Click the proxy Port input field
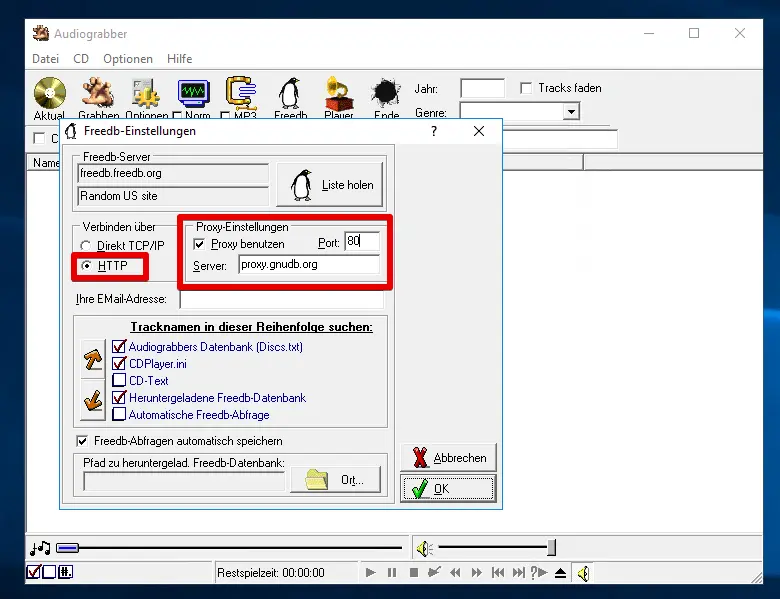Screen dimensions: 780x599 [x=362, y=241]
